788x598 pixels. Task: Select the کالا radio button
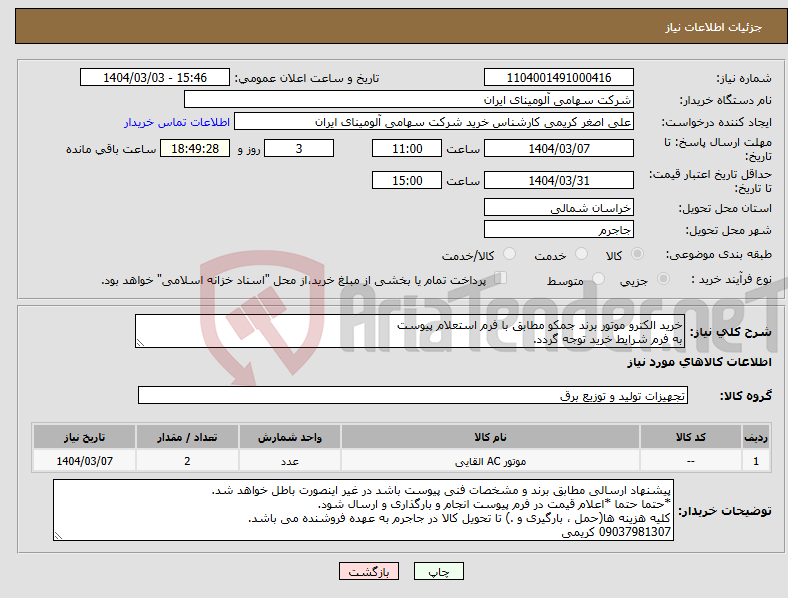point(637,254)
